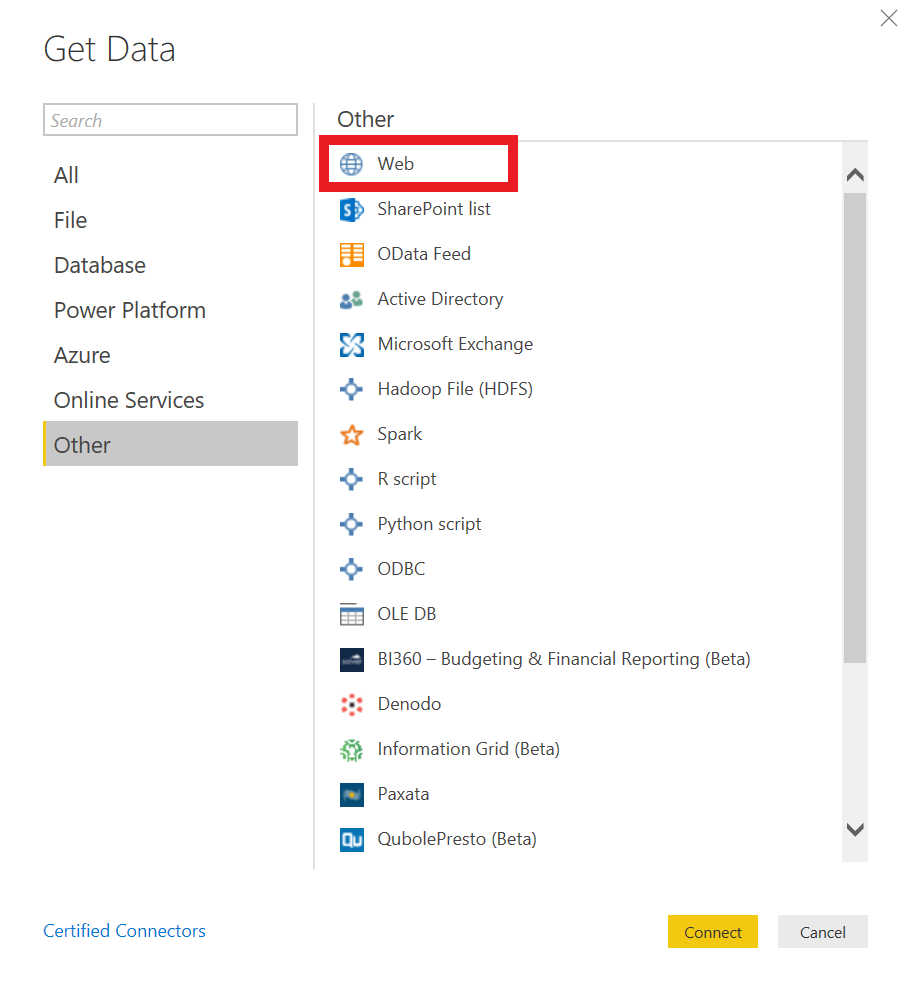Click the Search input box

pos(170,120)
